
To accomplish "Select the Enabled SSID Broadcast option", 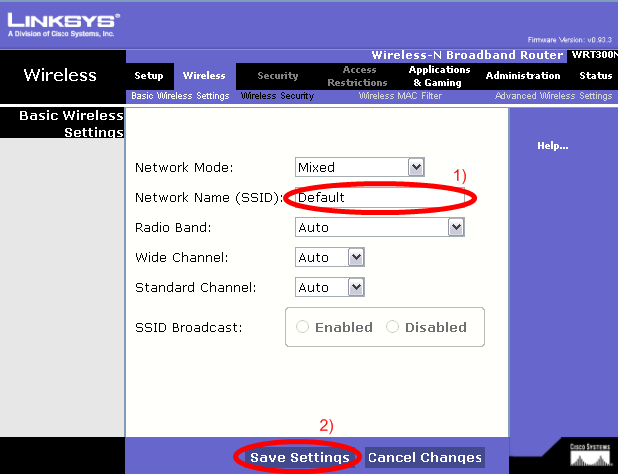I will coord(303,327).
